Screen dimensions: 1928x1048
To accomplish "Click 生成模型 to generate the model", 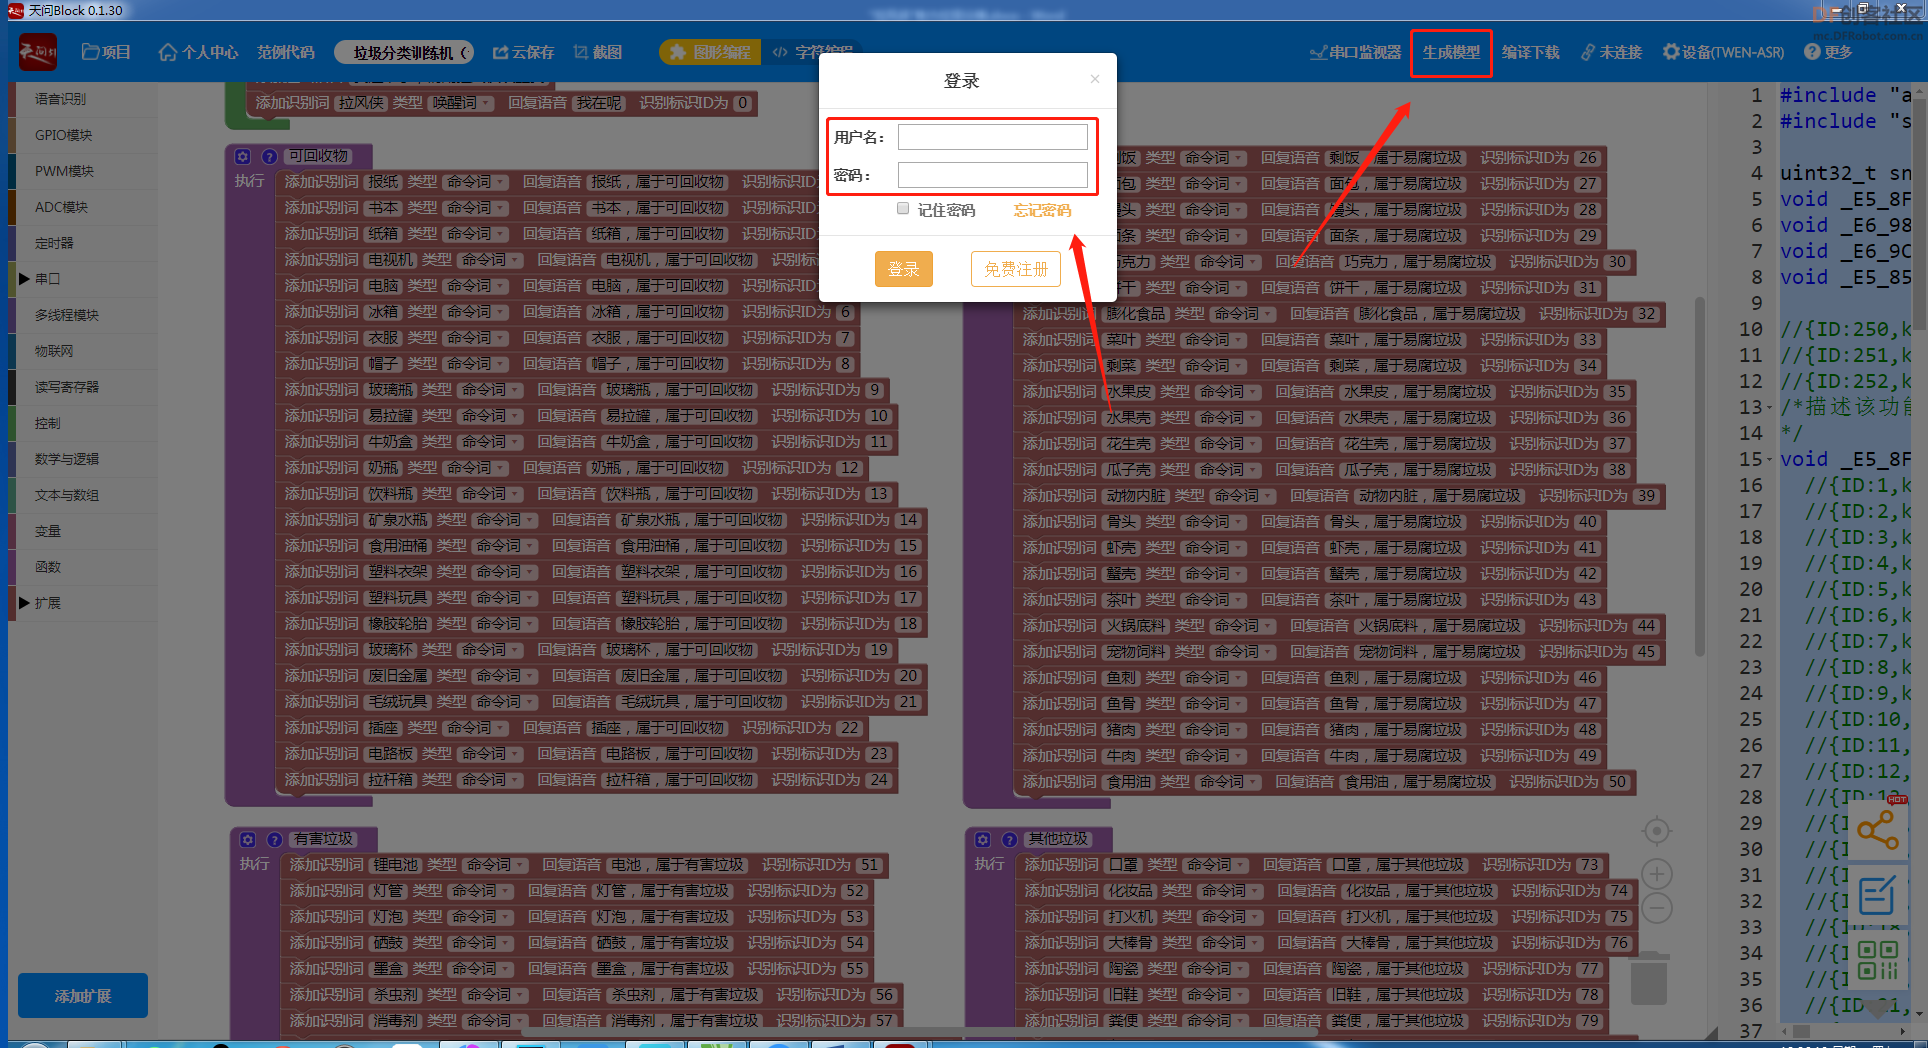I will 1451,52.
